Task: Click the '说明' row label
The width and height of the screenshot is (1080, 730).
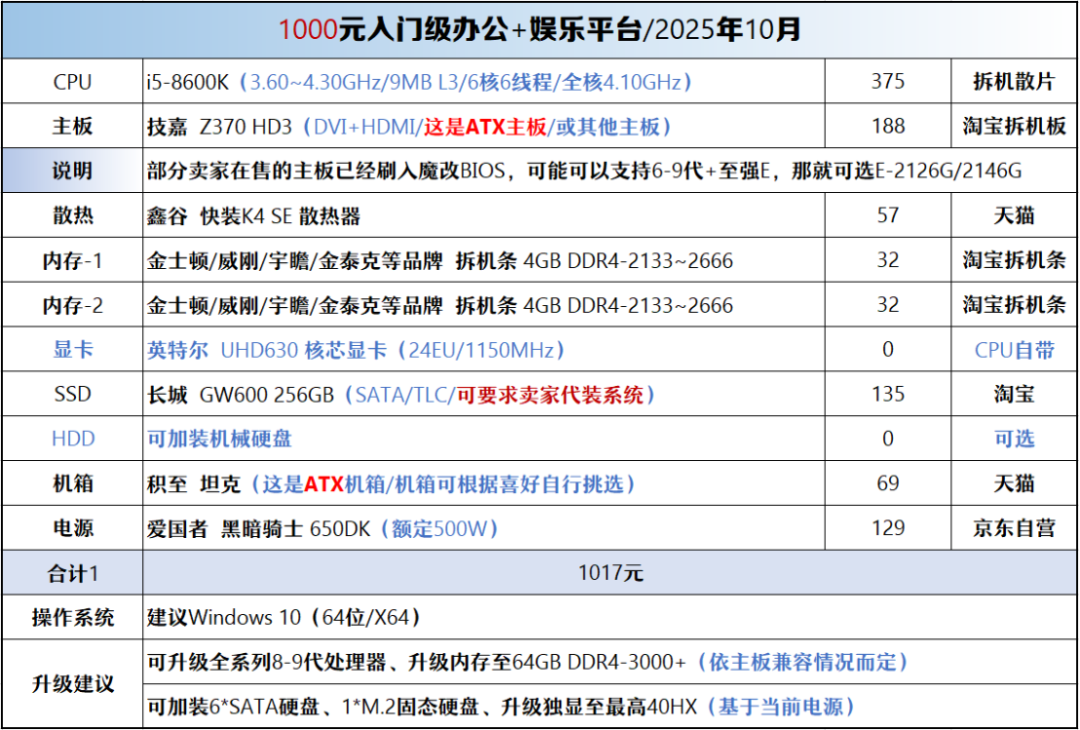Action: [x=72, y=171]
